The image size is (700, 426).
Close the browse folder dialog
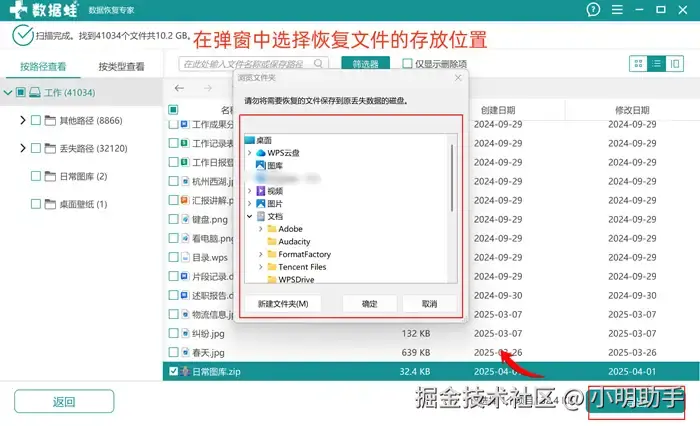[458, 78]
